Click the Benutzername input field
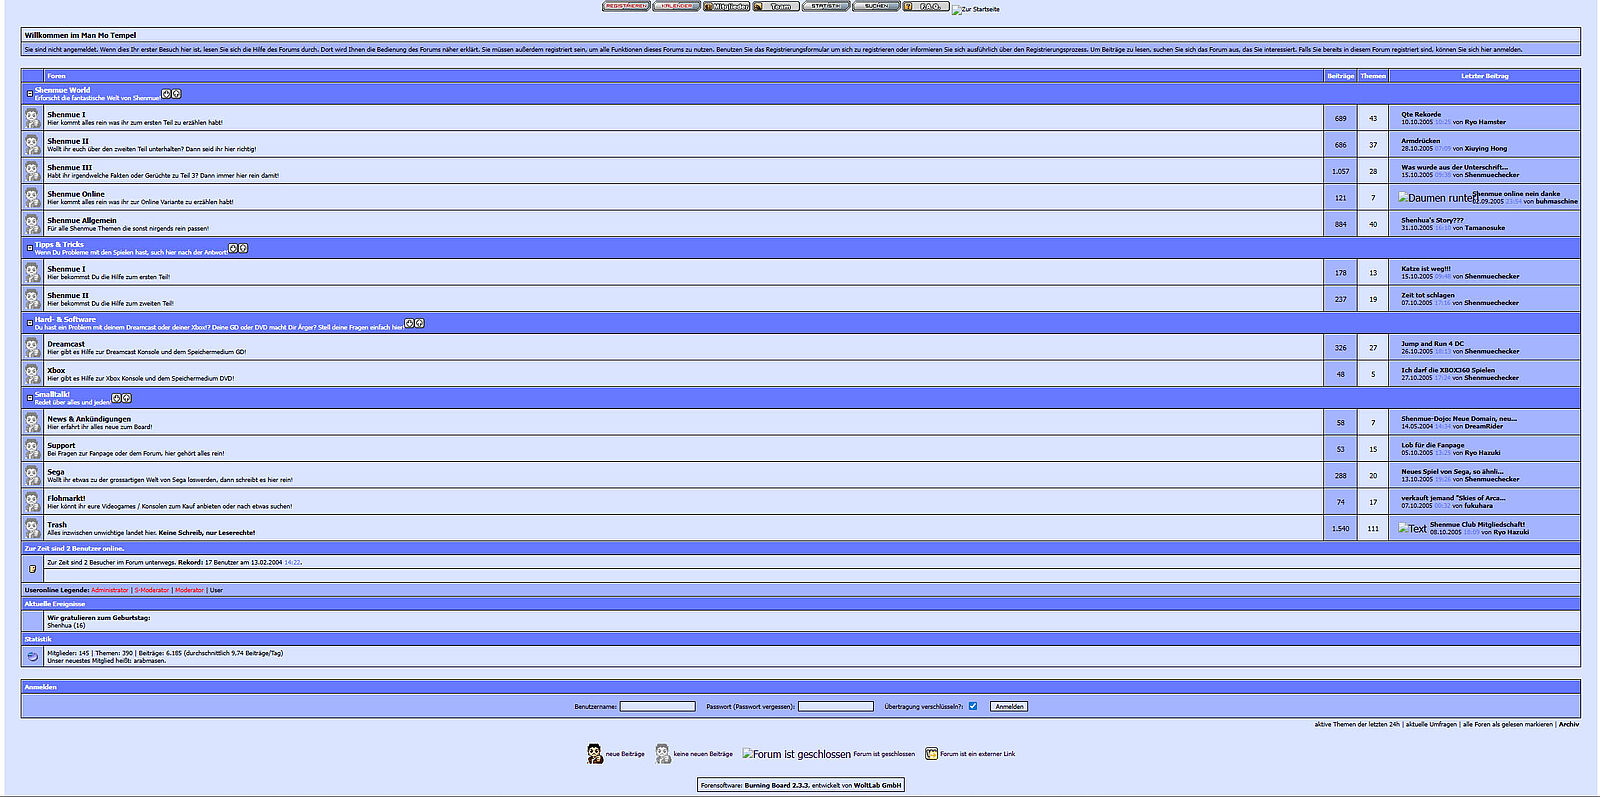The width and height of the screenshot is (1600, 797). [657, 706]
